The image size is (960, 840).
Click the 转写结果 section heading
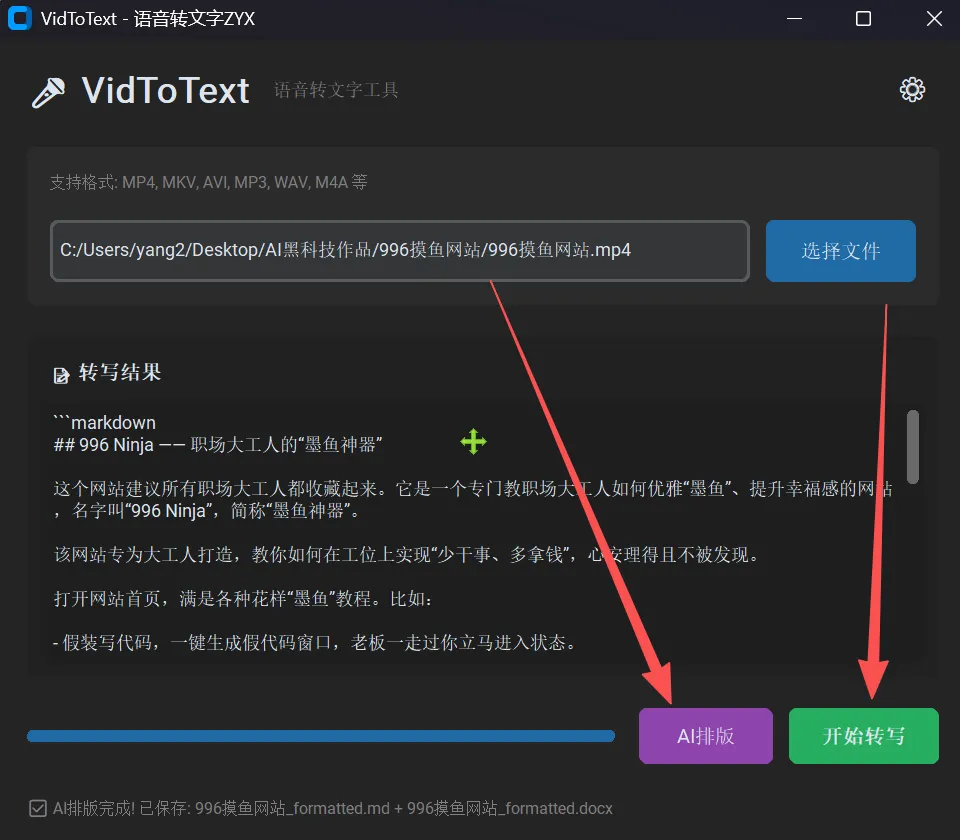[x=120, y=372]
